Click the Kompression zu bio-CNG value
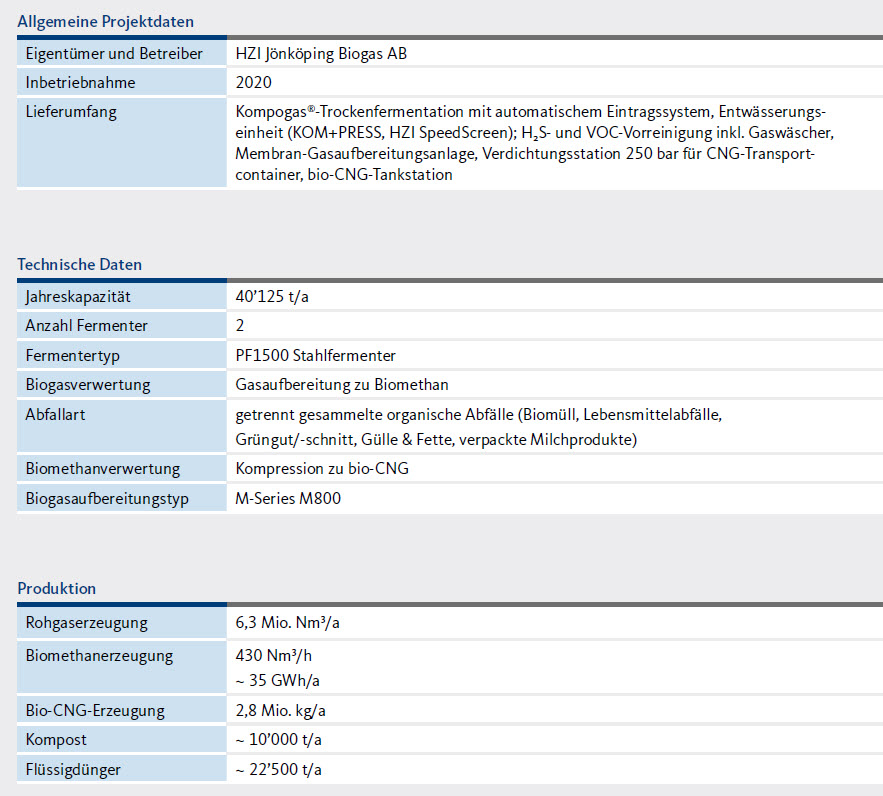This screenshot has width=883, height=796. pyautogui.click(x=322, y=469)
